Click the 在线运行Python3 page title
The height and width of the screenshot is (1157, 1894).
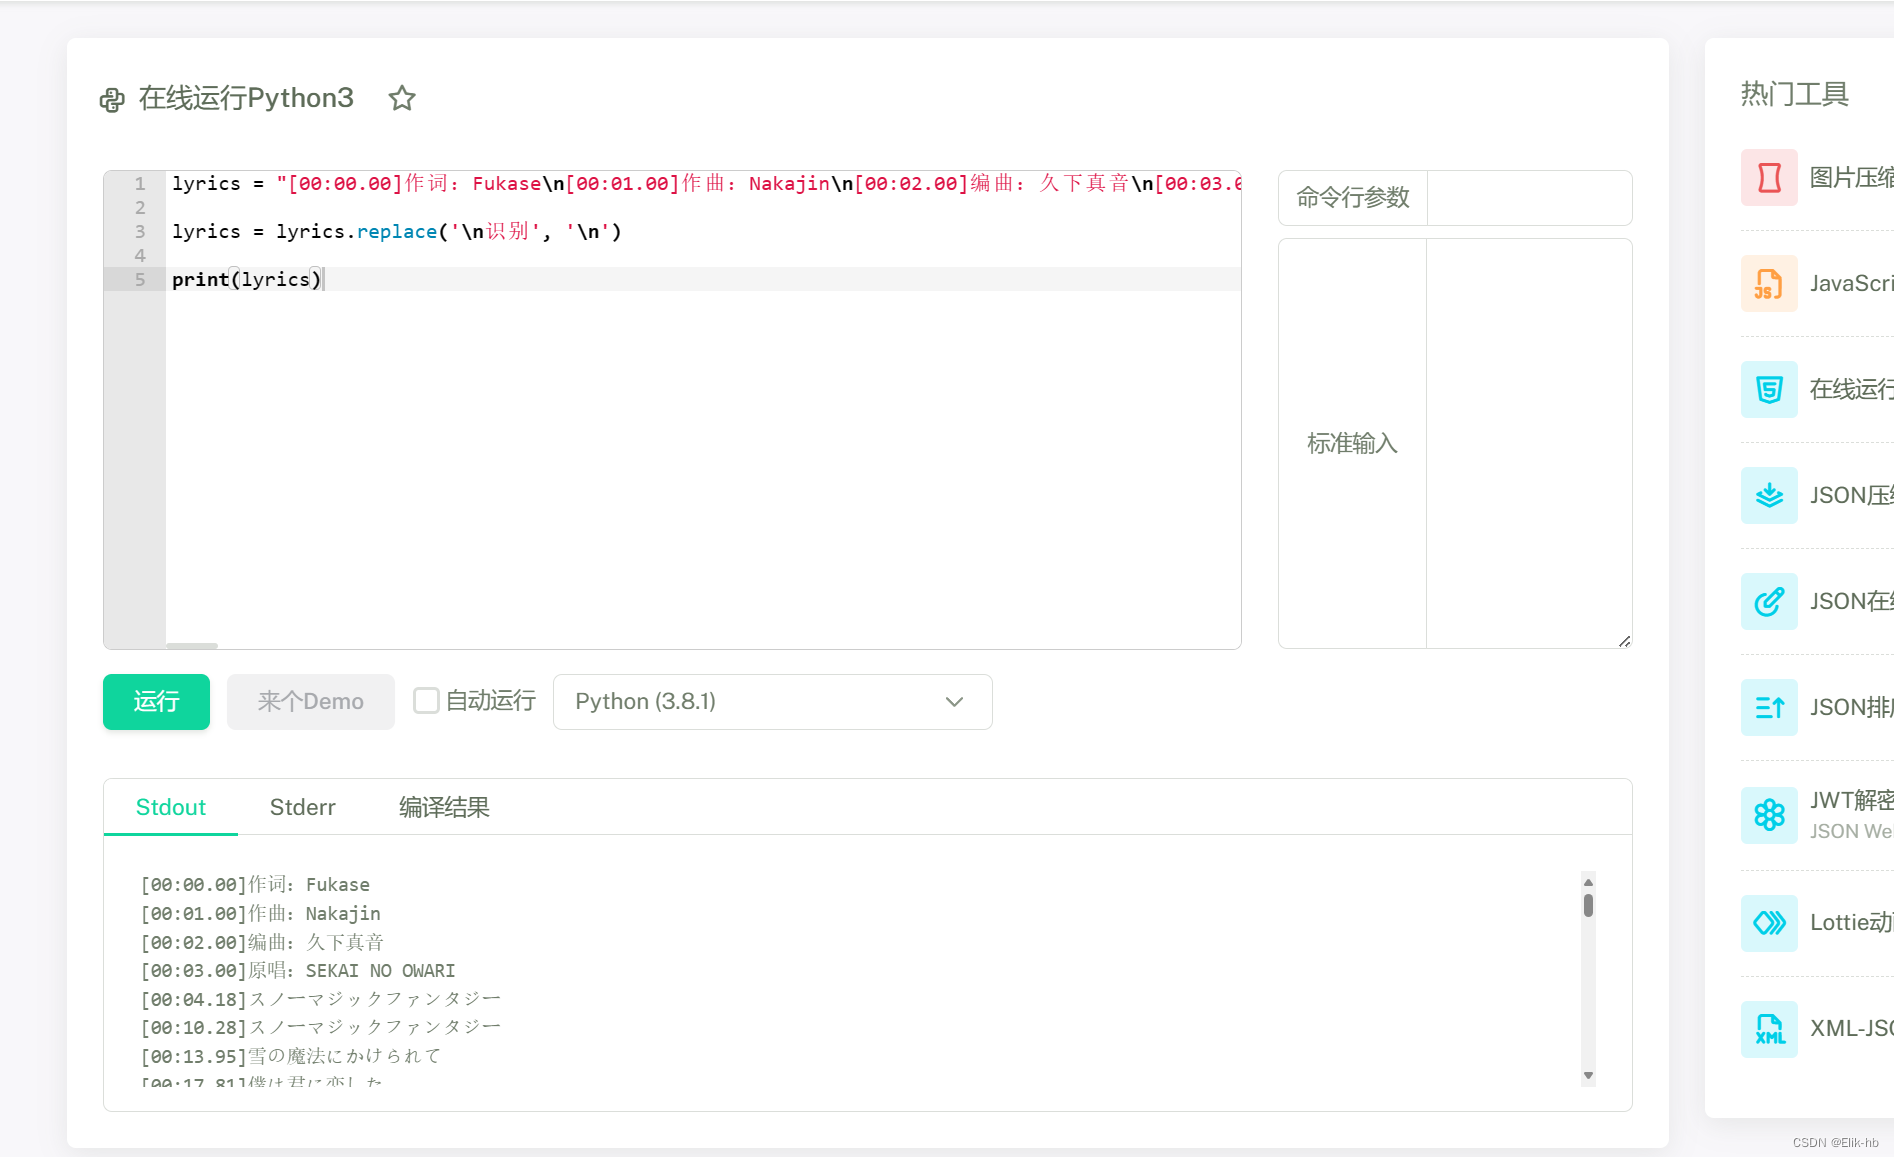pyautogui.click(x=246, y=98)
